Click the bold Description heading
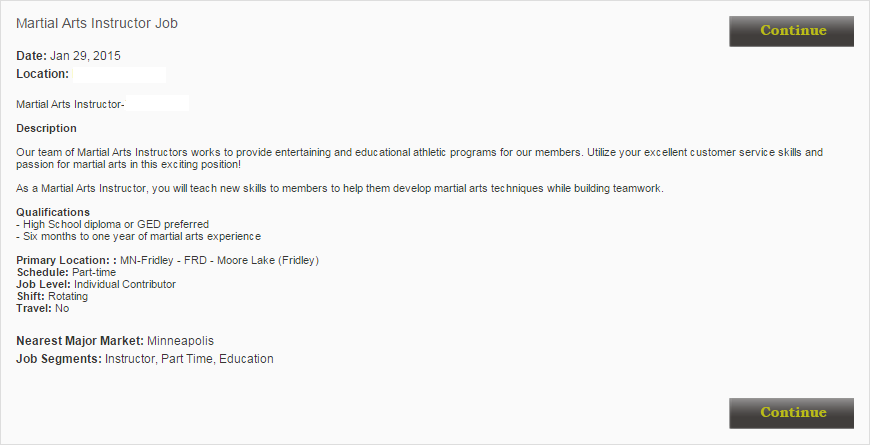Viewport: 870px width, 445px height. tap(47, 128)
